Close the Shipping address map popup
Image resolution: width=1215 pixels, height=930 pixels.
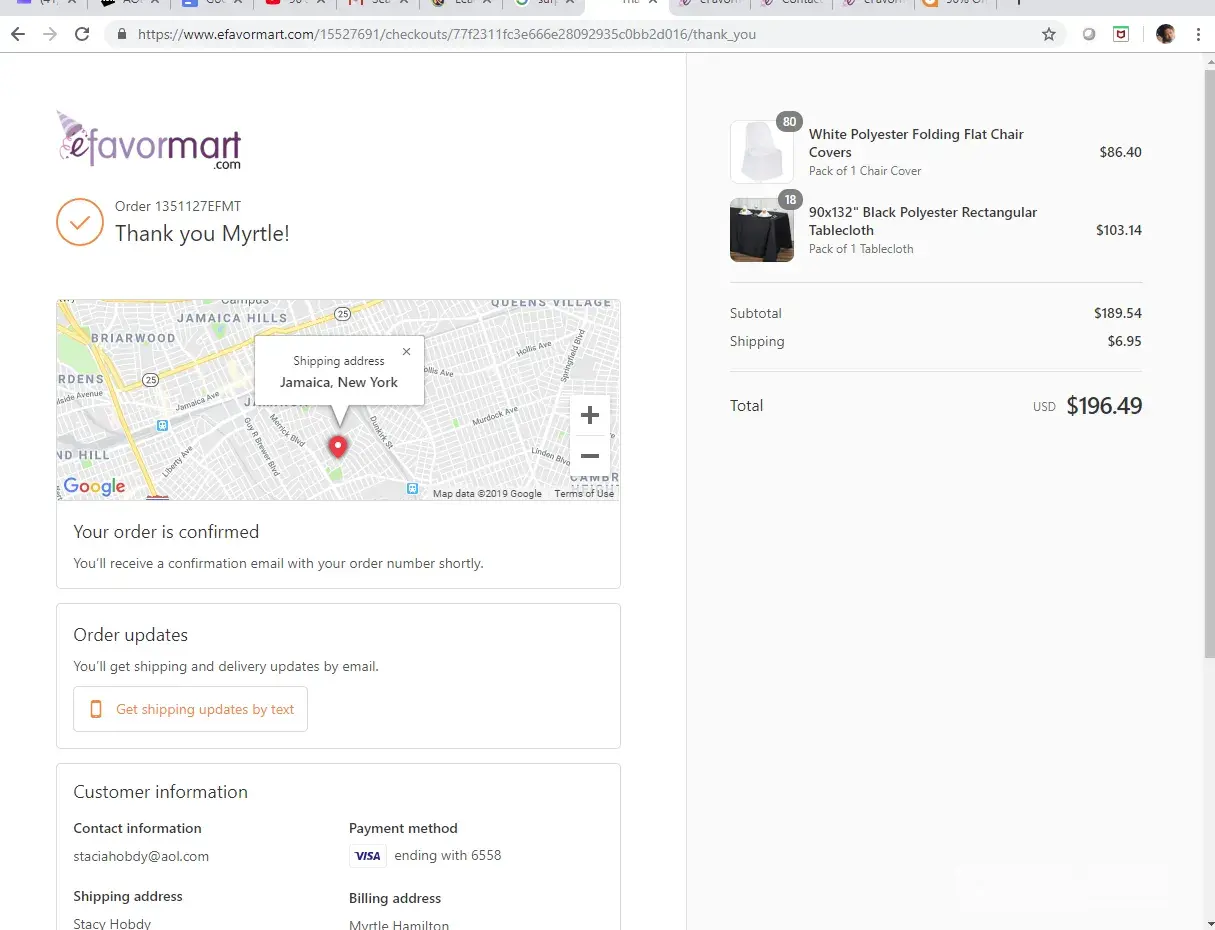pyautogui.click(x=406, y=351)
